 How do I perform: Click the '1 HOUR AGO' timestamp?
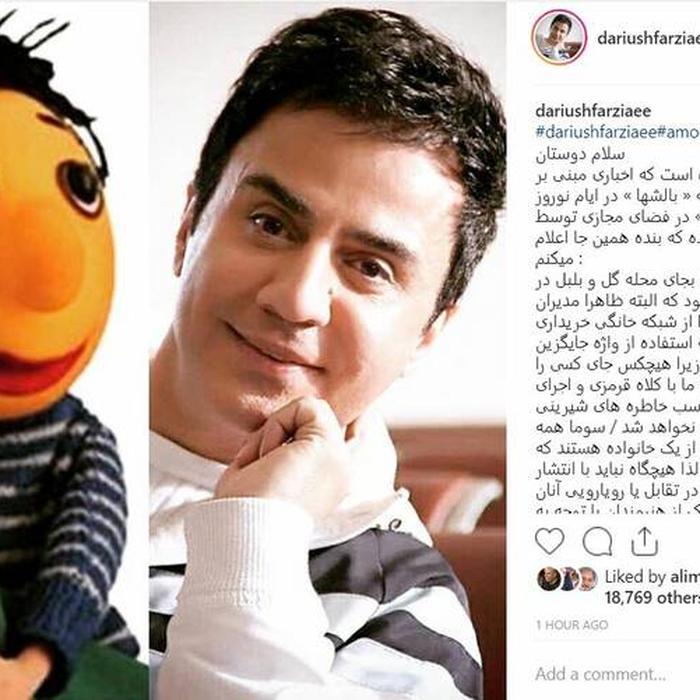pos(572,625)
